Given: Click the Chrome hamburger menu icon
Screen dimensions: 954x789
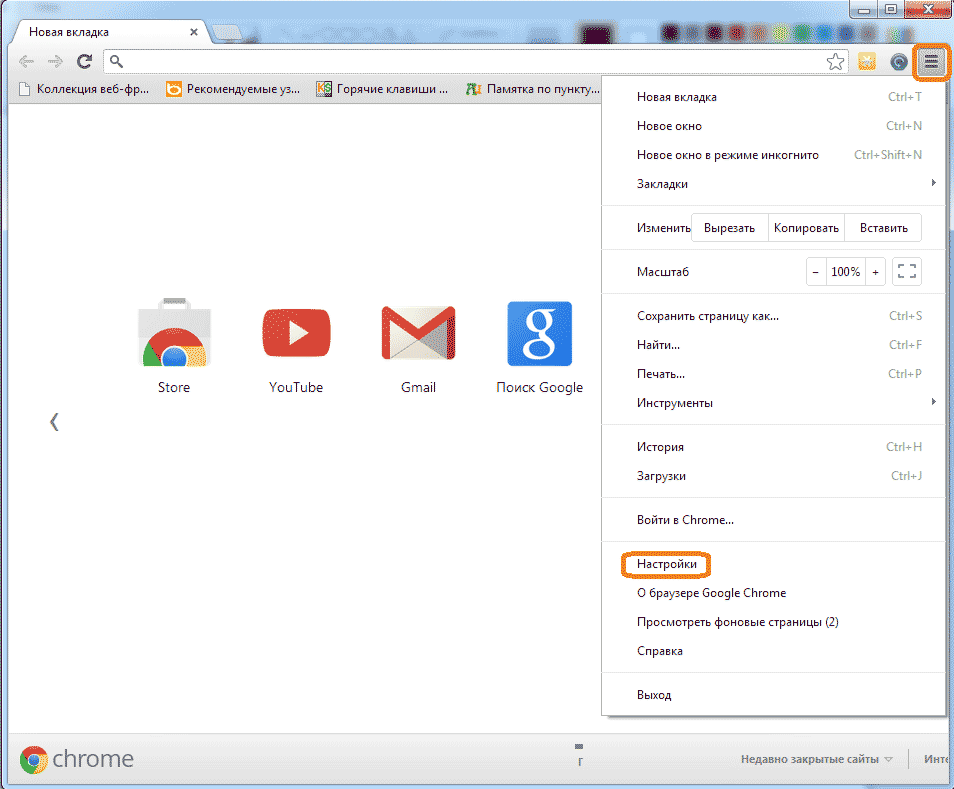Looking at the screenshot, I should (x=931, y=61).
